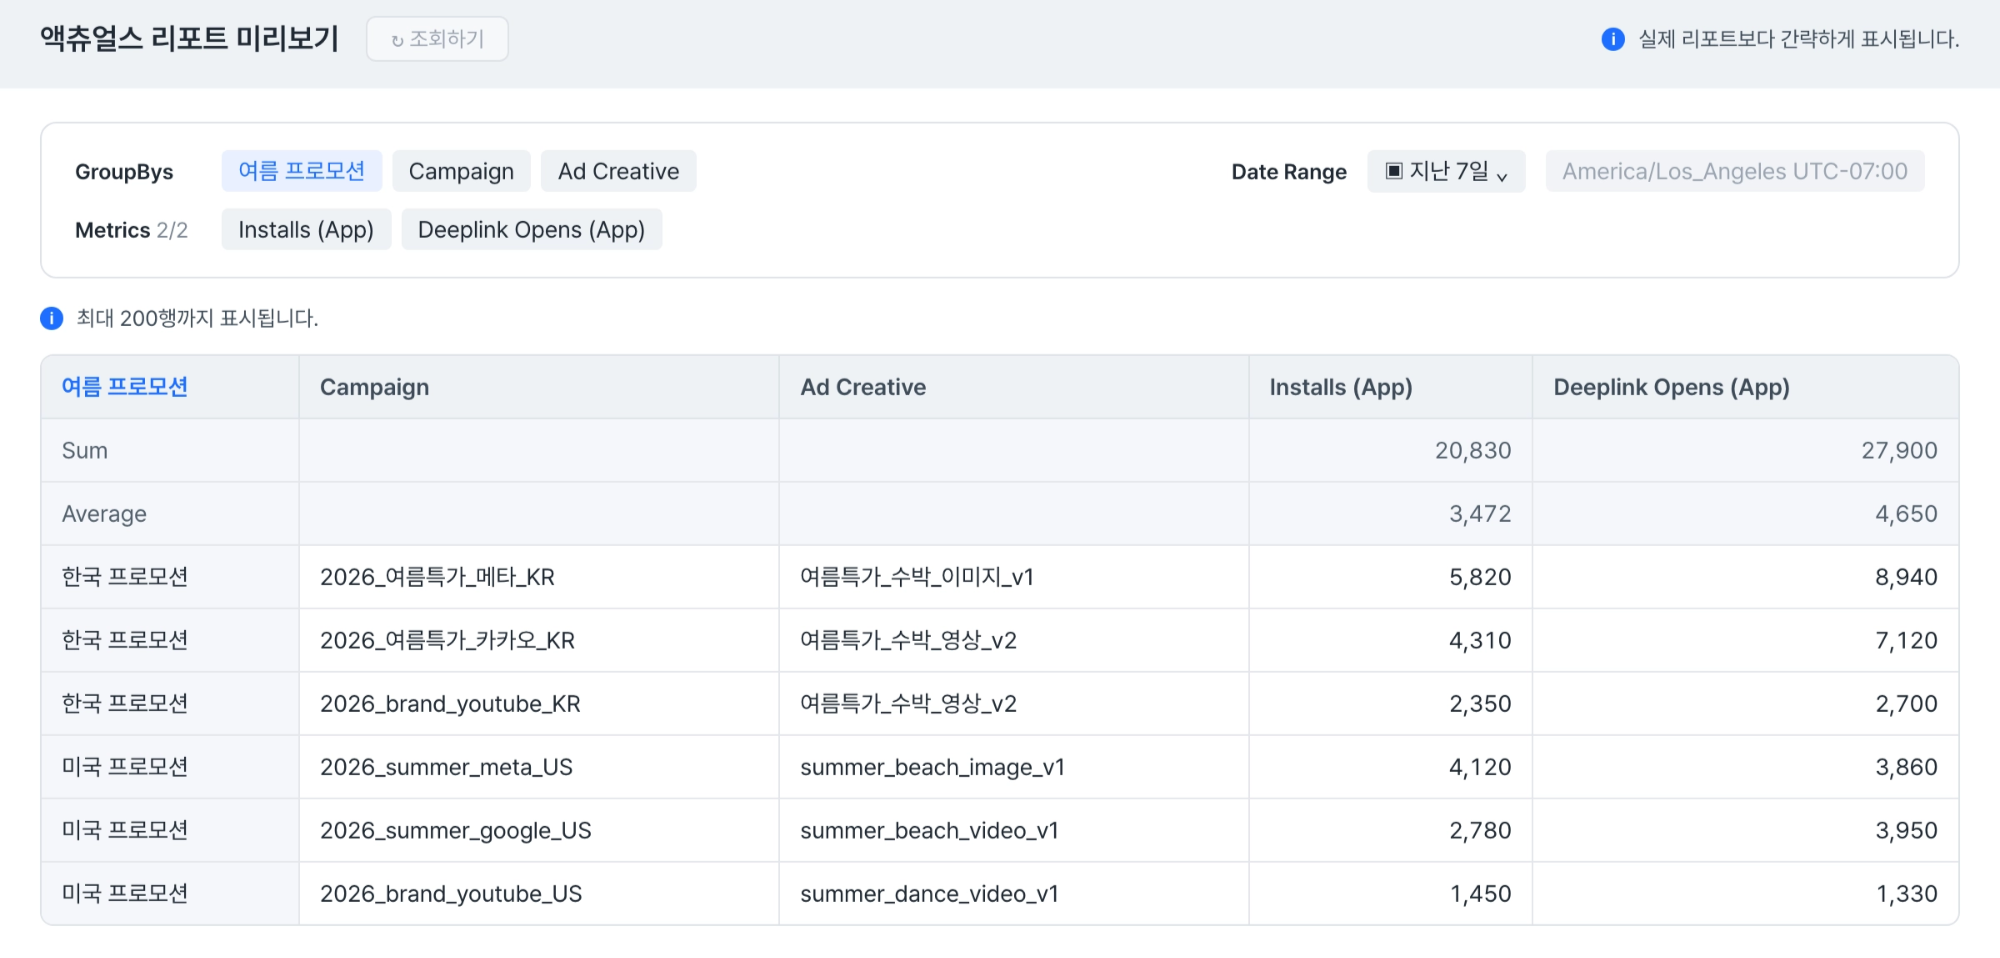The image size is (2000, 958).
Task: Click campaign 2026_summer_google_US
Action: coord(456,830)
